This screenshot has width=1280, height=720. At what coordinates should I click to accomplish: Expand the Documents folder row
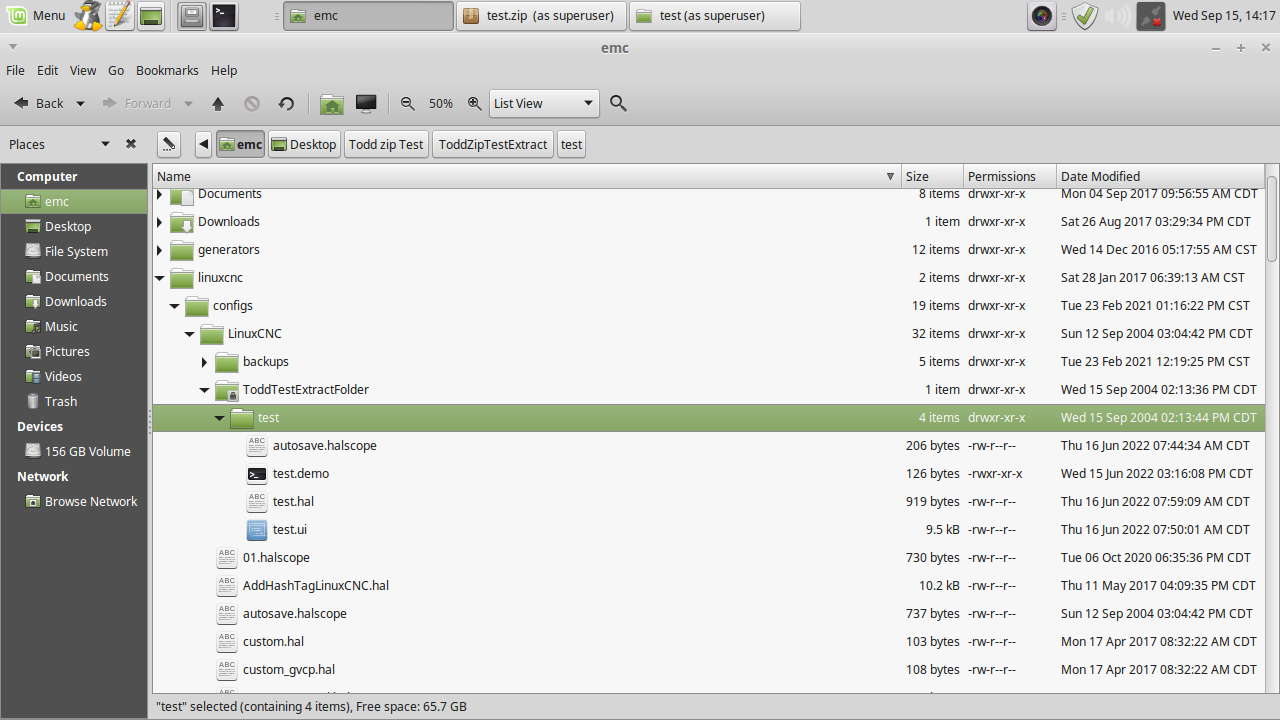160,194
